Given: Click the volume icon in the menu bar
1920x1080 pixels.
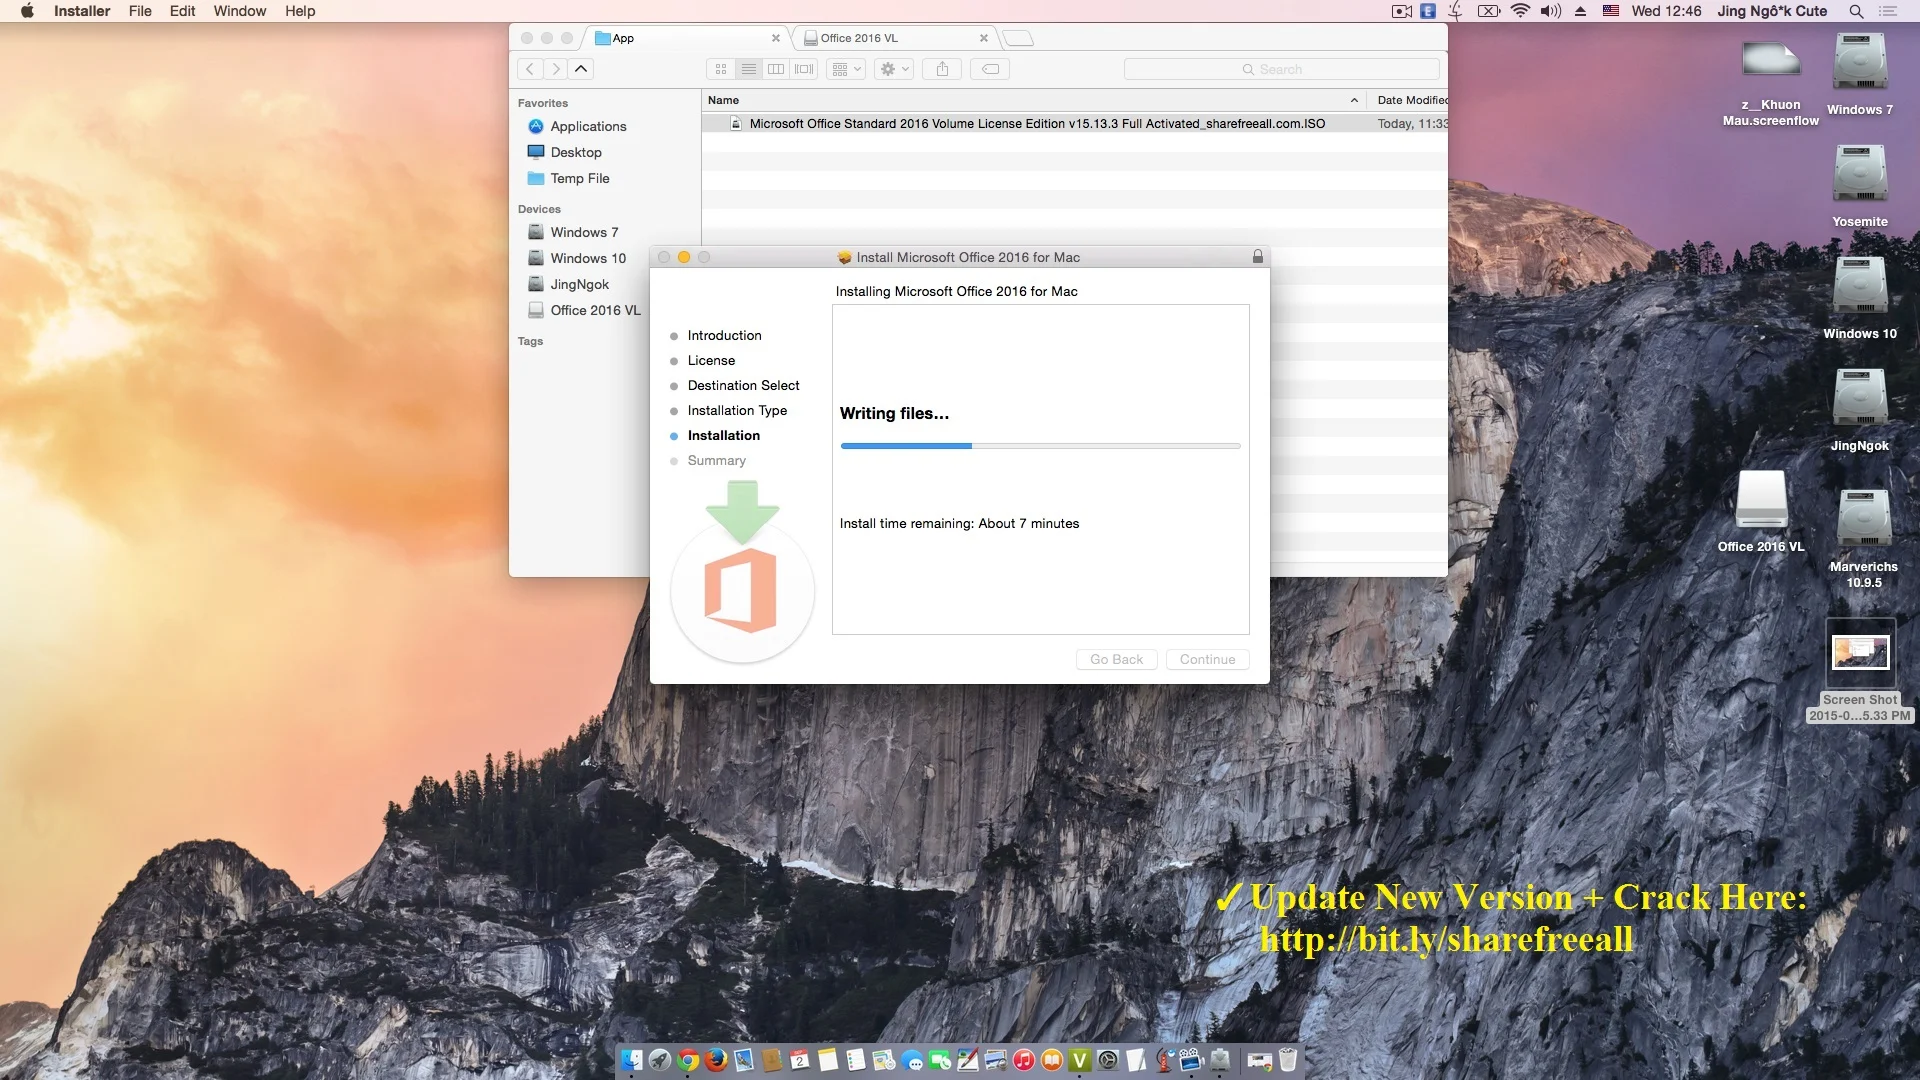Looking at the screenshot, I should point(1551,11).
